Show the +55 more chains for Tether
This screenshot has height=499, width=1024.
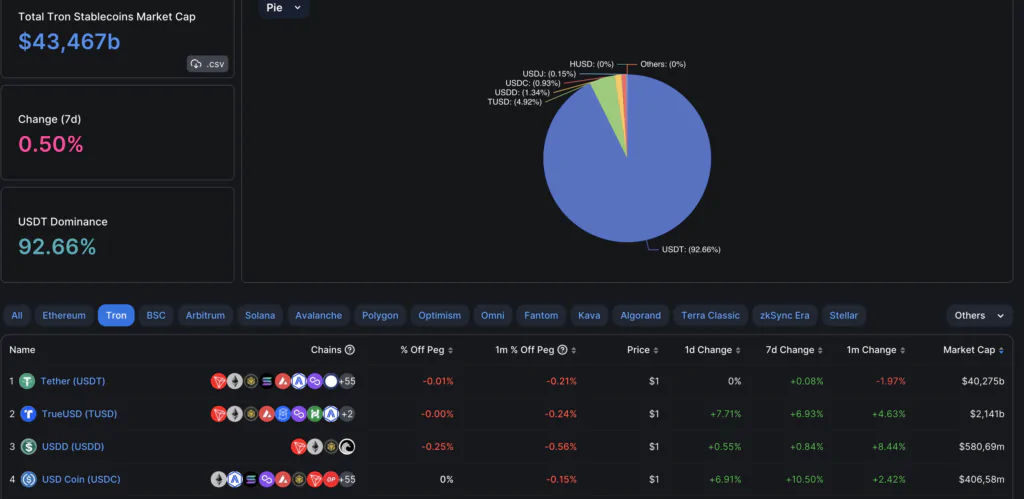[x=347, y=381]
